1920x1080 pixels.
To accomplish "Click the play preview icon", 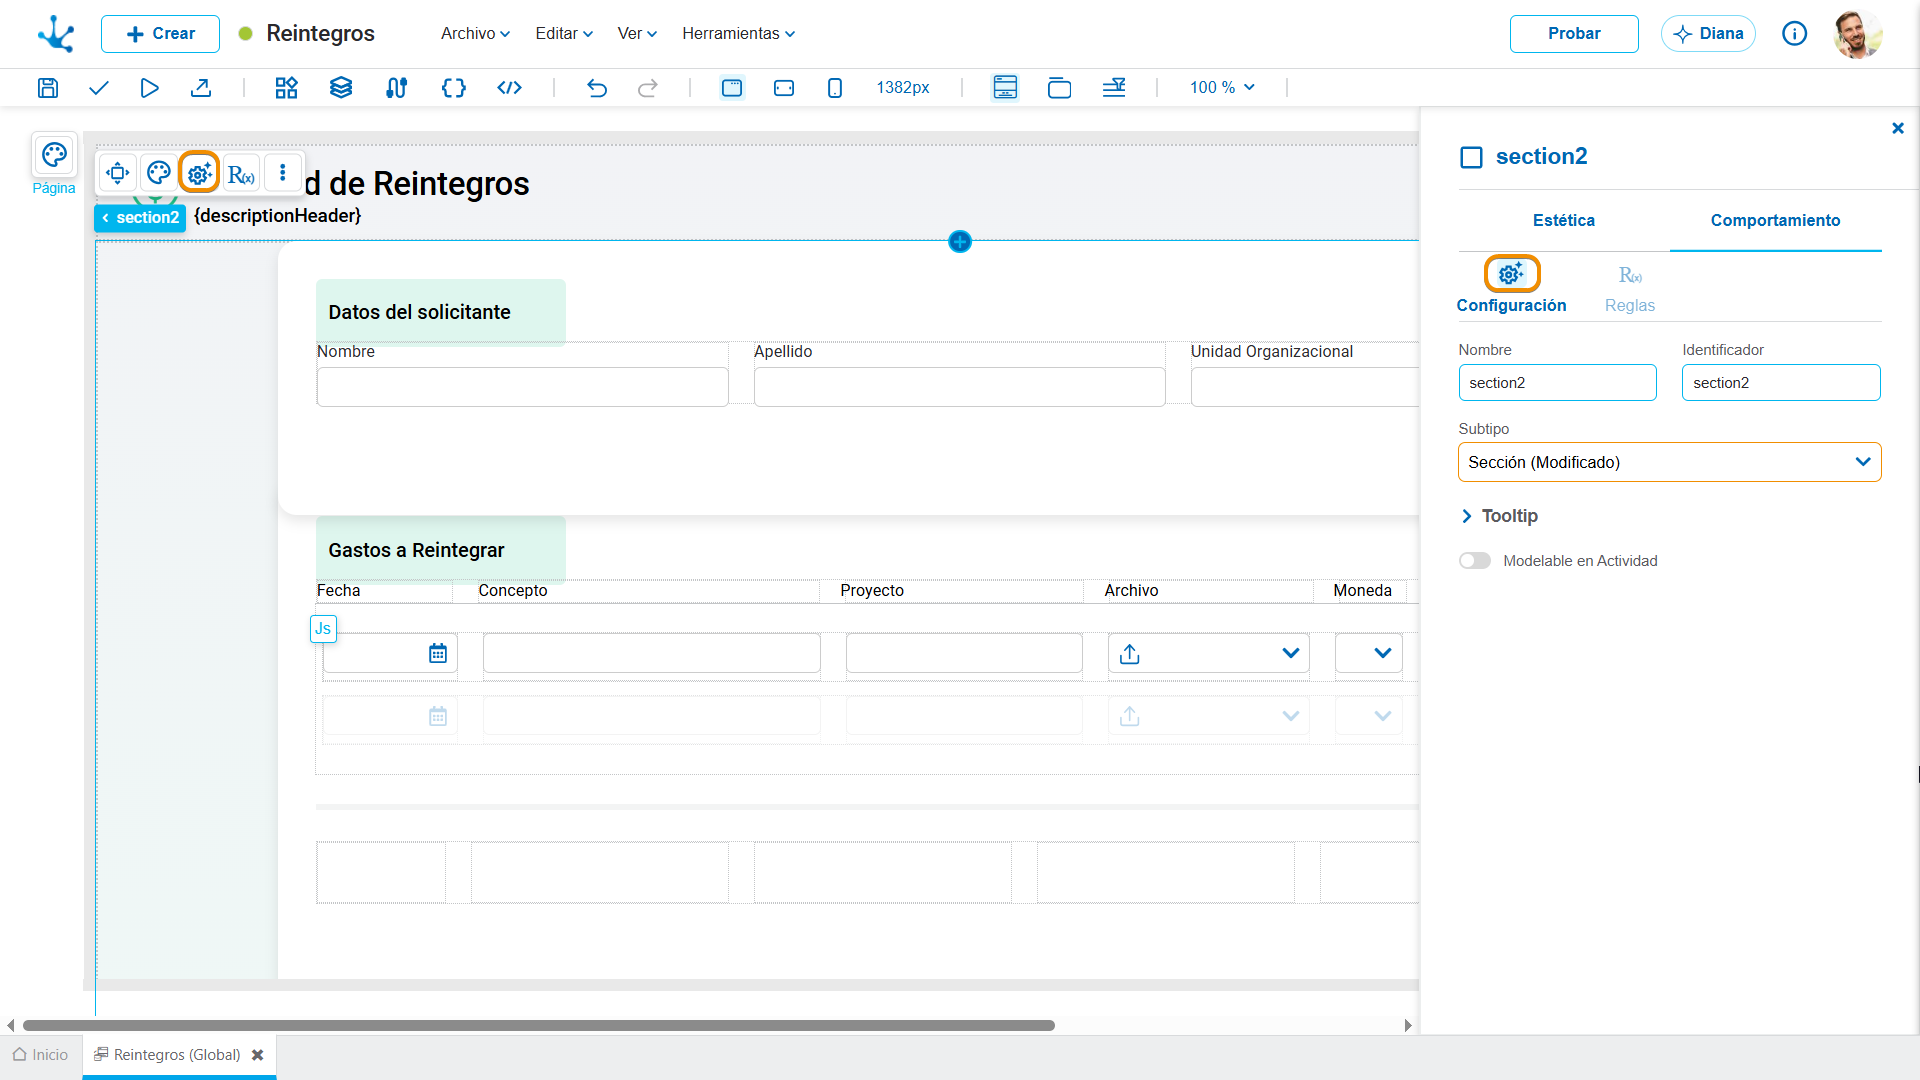I will (149, 88).
